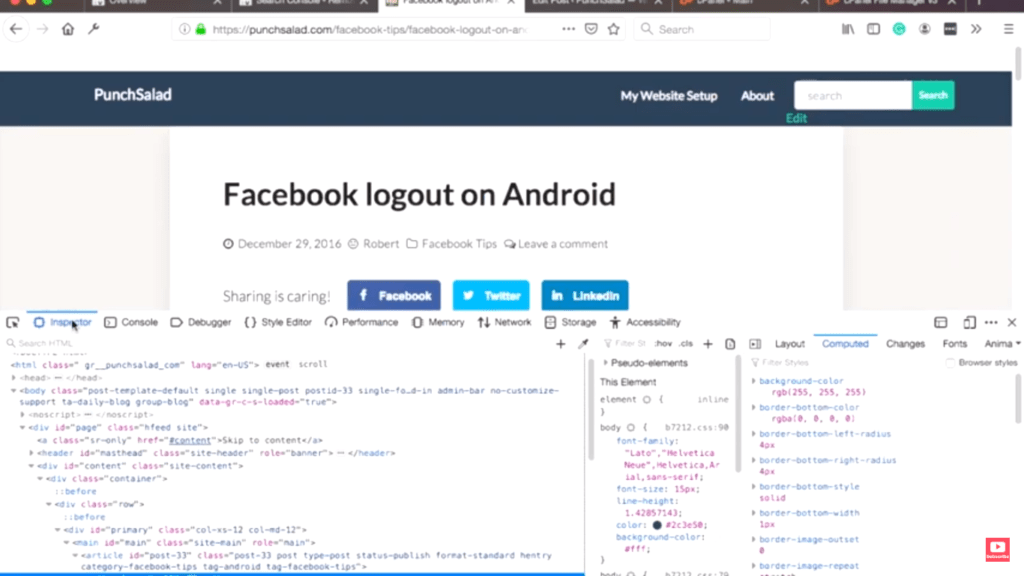Click into the site search field

pos(853,95)
